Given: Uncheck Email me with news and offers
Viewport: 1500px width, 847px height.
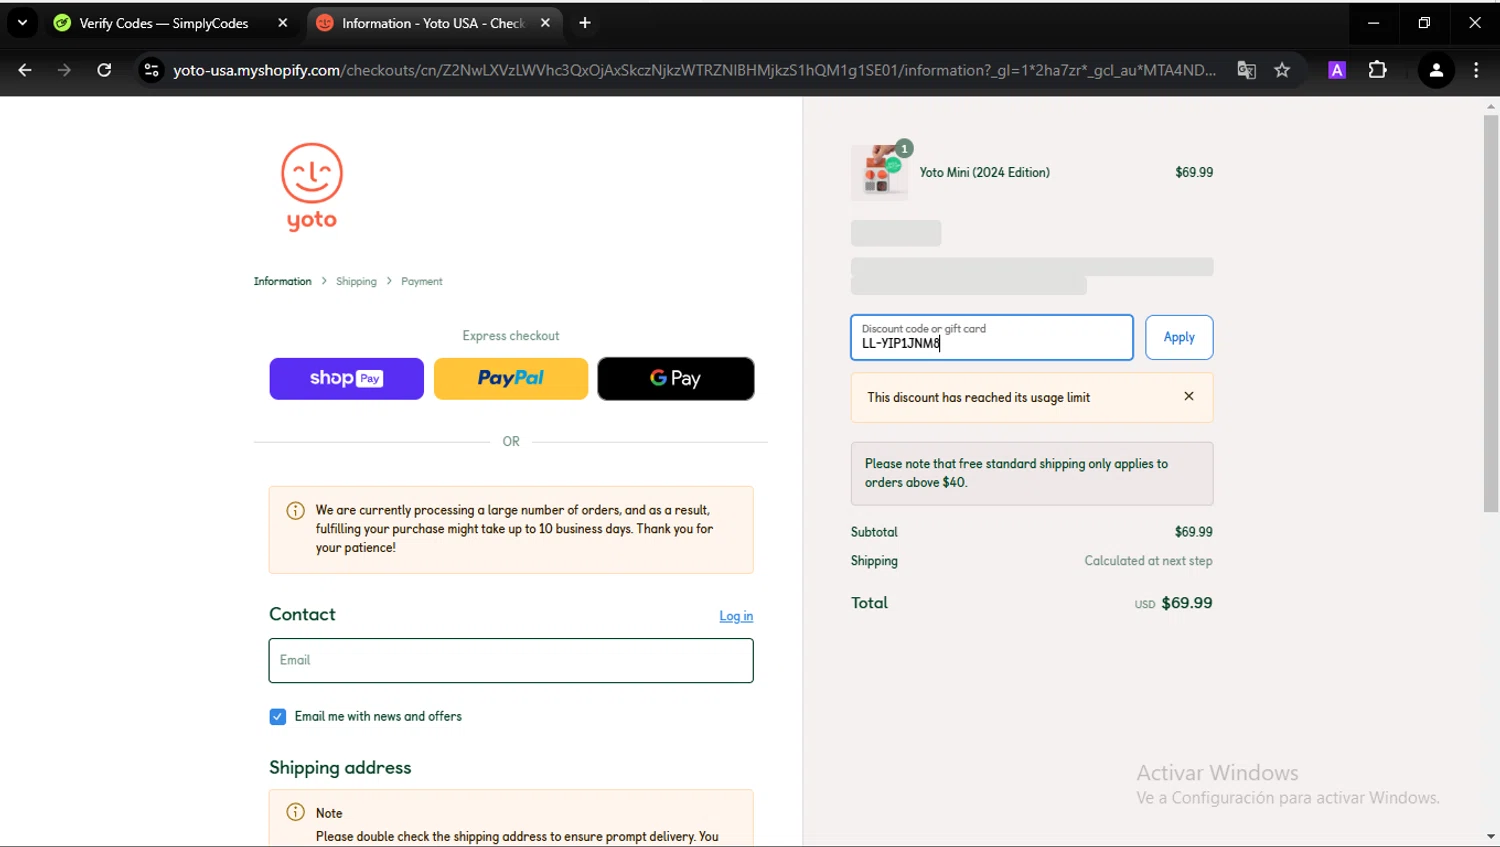Looking at the screenshot, I should (x=278, y=717).
